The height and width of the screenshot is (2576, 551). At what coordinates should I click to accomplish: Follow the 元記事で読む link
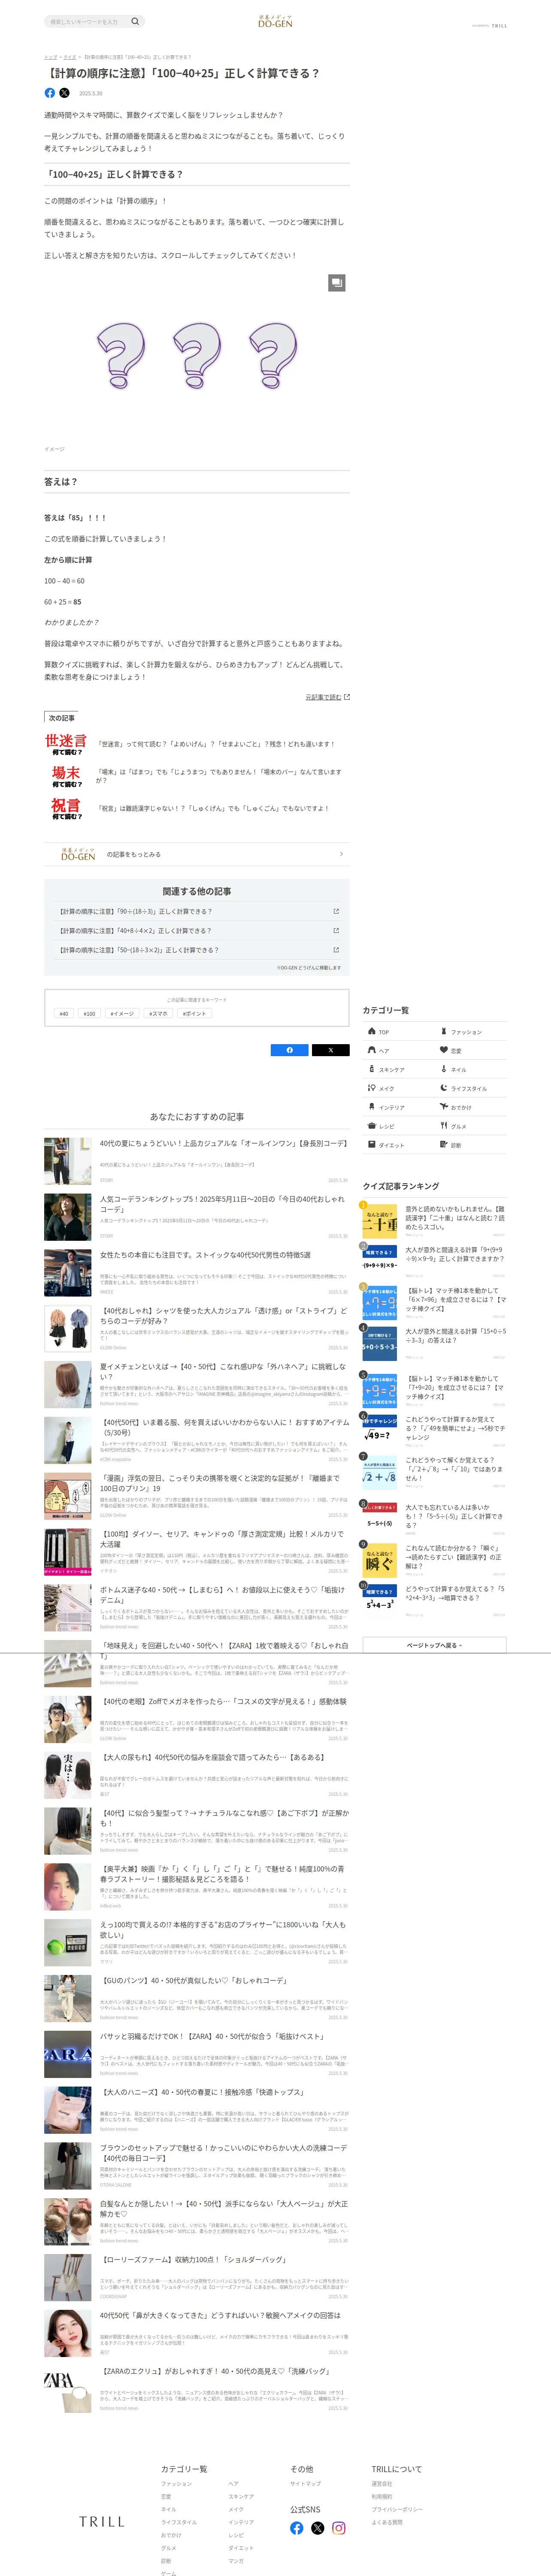coord(327,697)
